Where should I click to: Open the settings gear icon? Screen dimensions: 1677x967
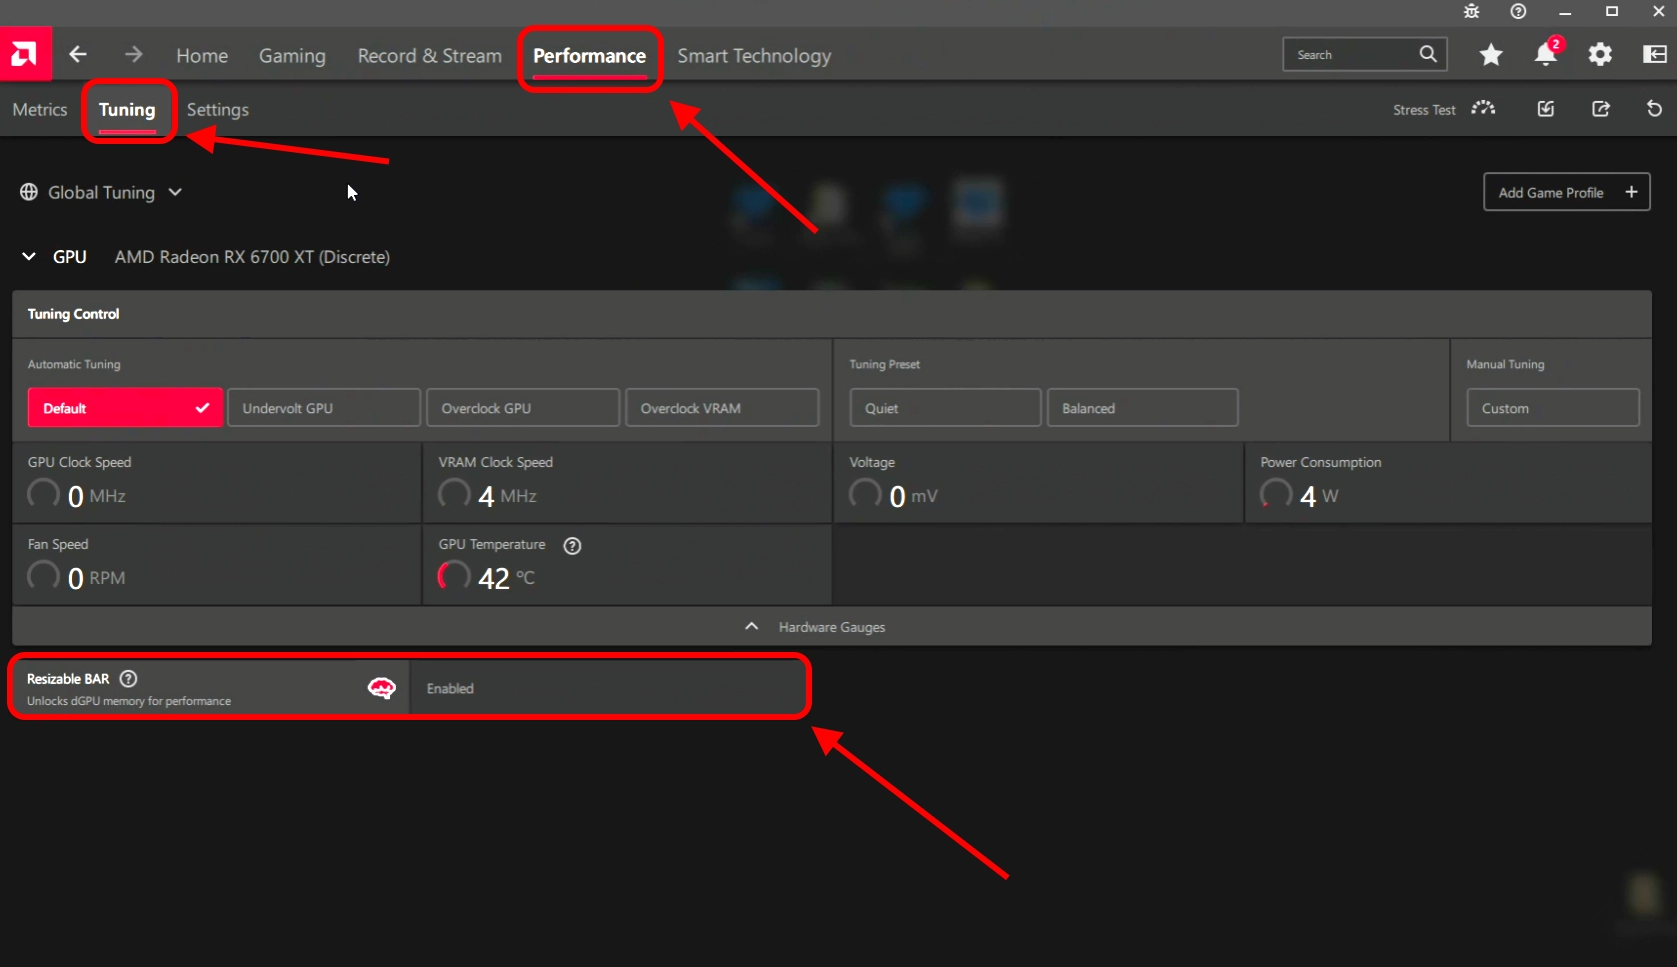tap(1600, 55)
